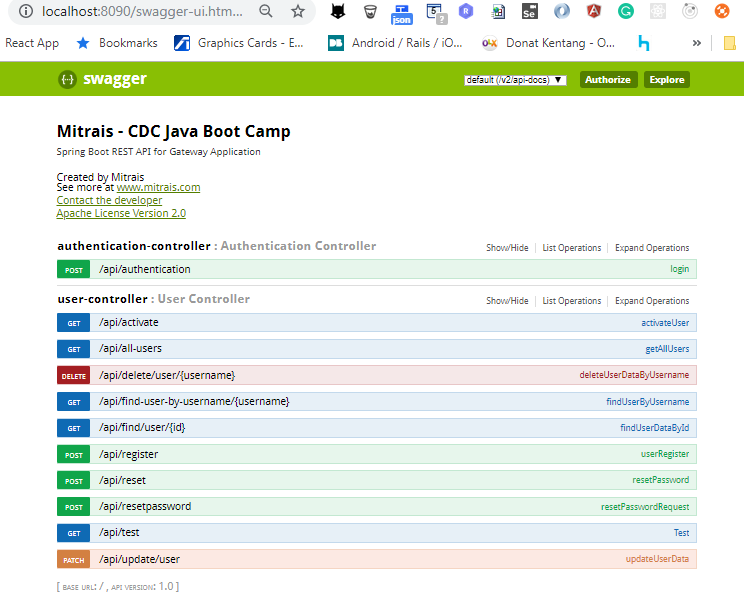Click the zoom magnifier icon in address bar
This screenshot has width=744, height=607.
click(x=266, y=11)
